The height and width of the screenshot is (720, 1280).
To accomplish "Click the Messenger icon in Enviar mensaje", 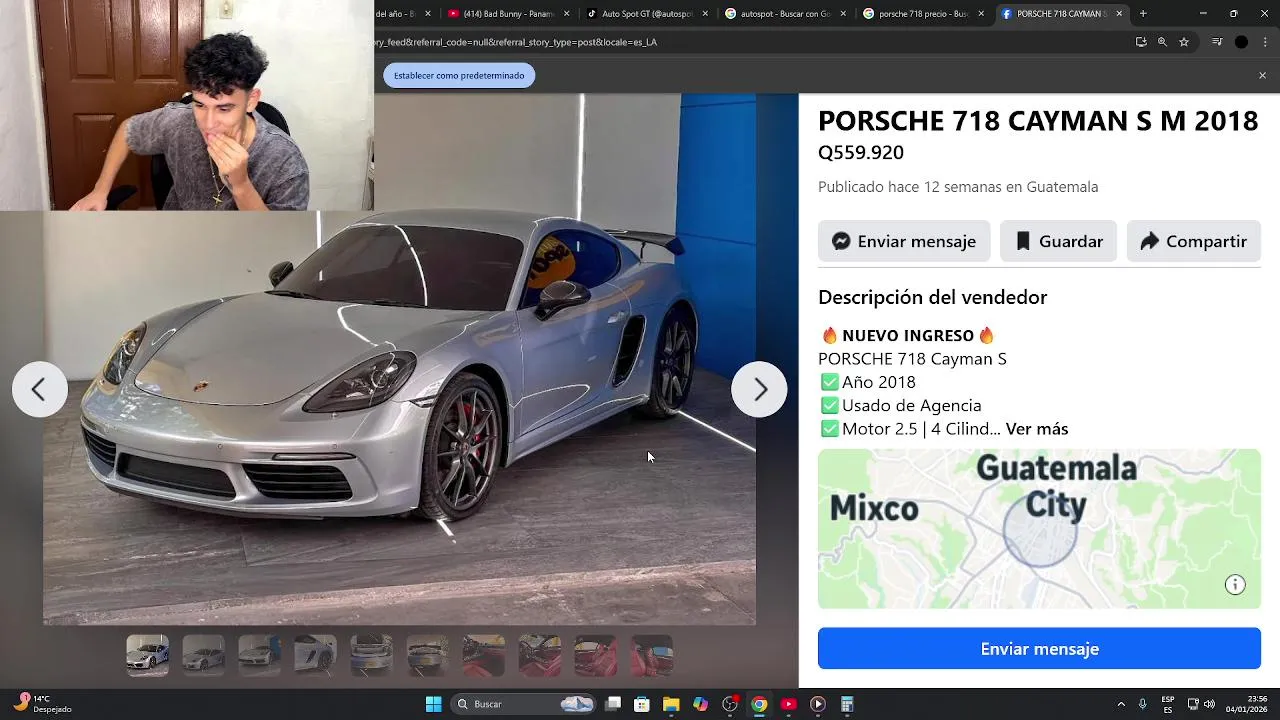I will (842, 241).
